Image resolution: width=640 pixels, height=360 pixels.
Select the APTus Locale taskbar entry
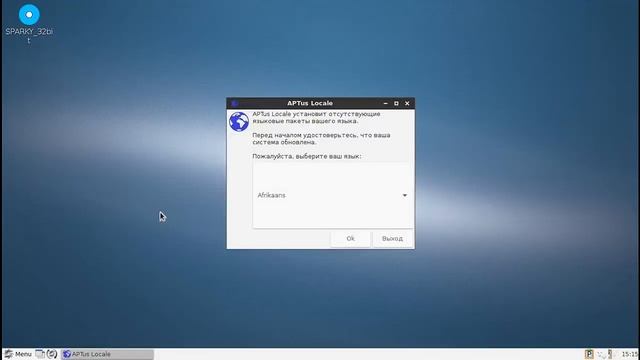pos(107,354)
